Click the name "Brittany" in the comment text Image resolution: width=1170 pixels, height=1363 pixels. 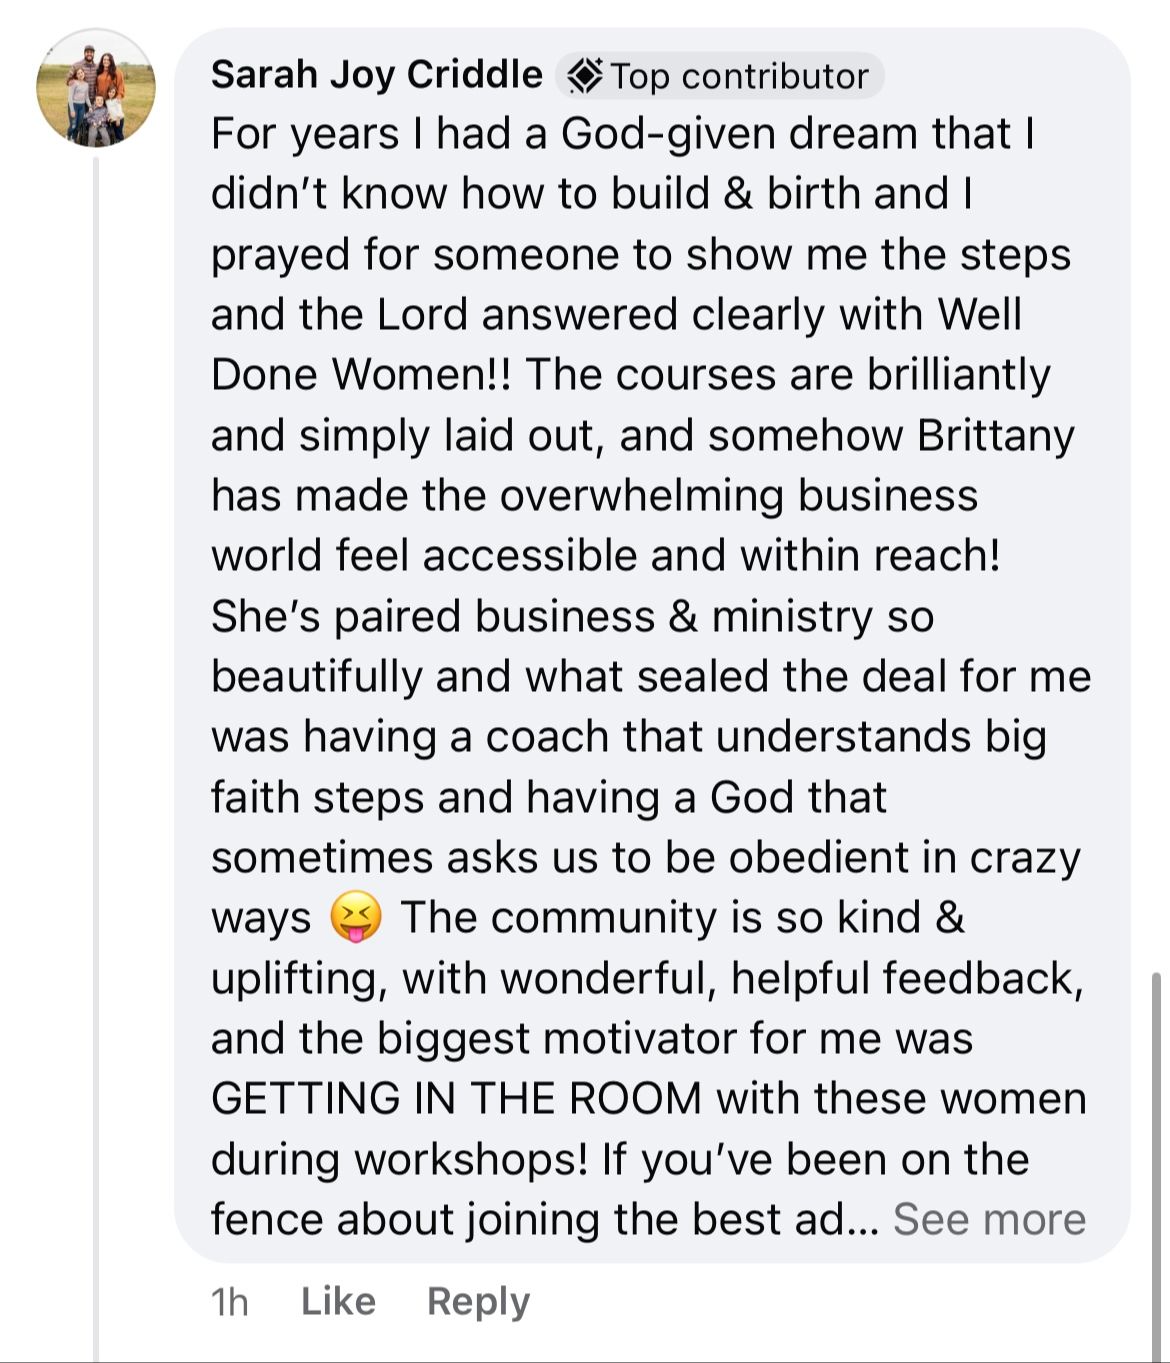pos(995,436)
